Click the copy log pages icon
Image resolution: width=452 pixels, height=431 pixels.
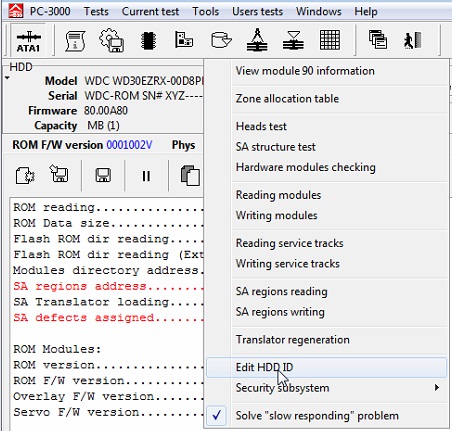[x=190, y=175]
